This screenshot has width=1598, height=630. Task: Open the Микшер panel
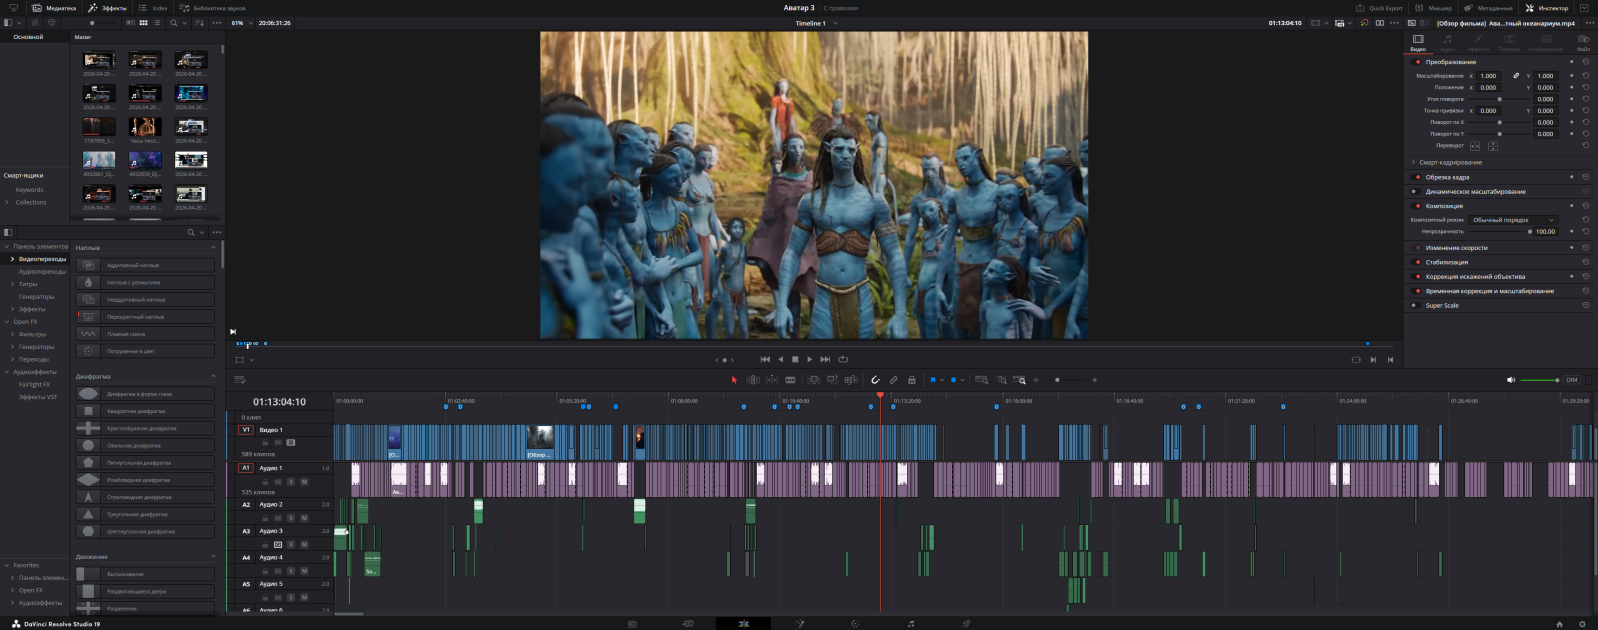coord(1433,8)
